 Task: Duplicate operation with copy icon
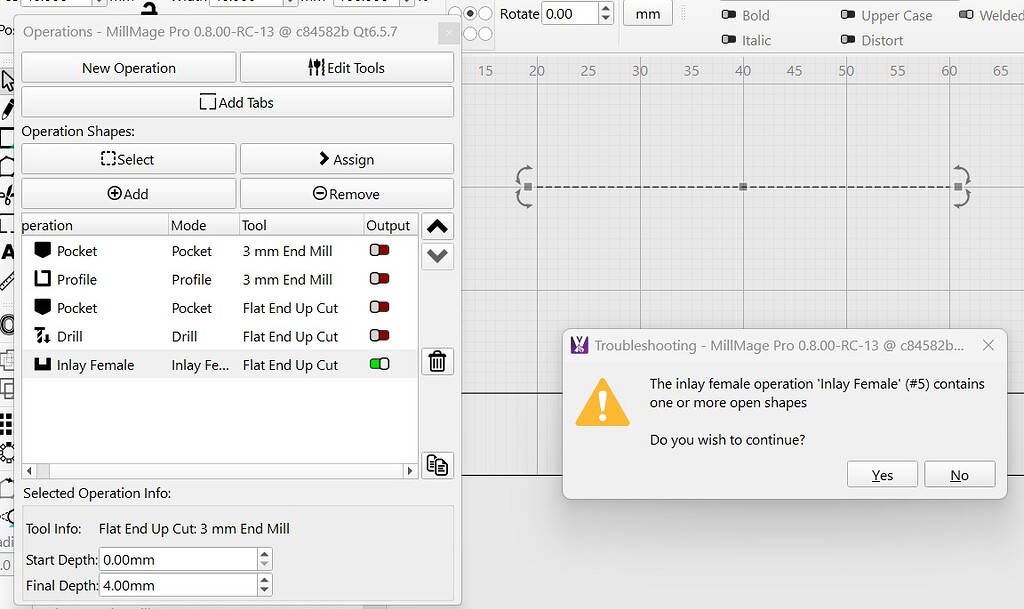pos(438,465)
